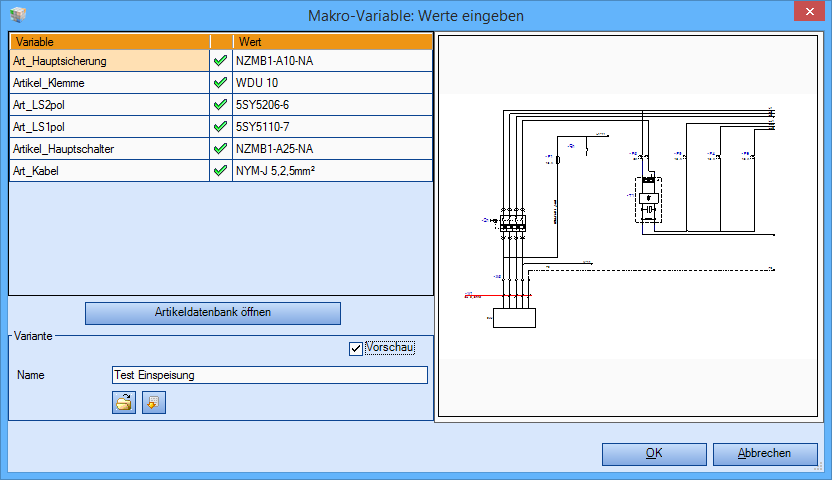Click the green checkmark for Art_Hauptsicherung
Viewport: 832px width, 480px height.
point(220,61)
